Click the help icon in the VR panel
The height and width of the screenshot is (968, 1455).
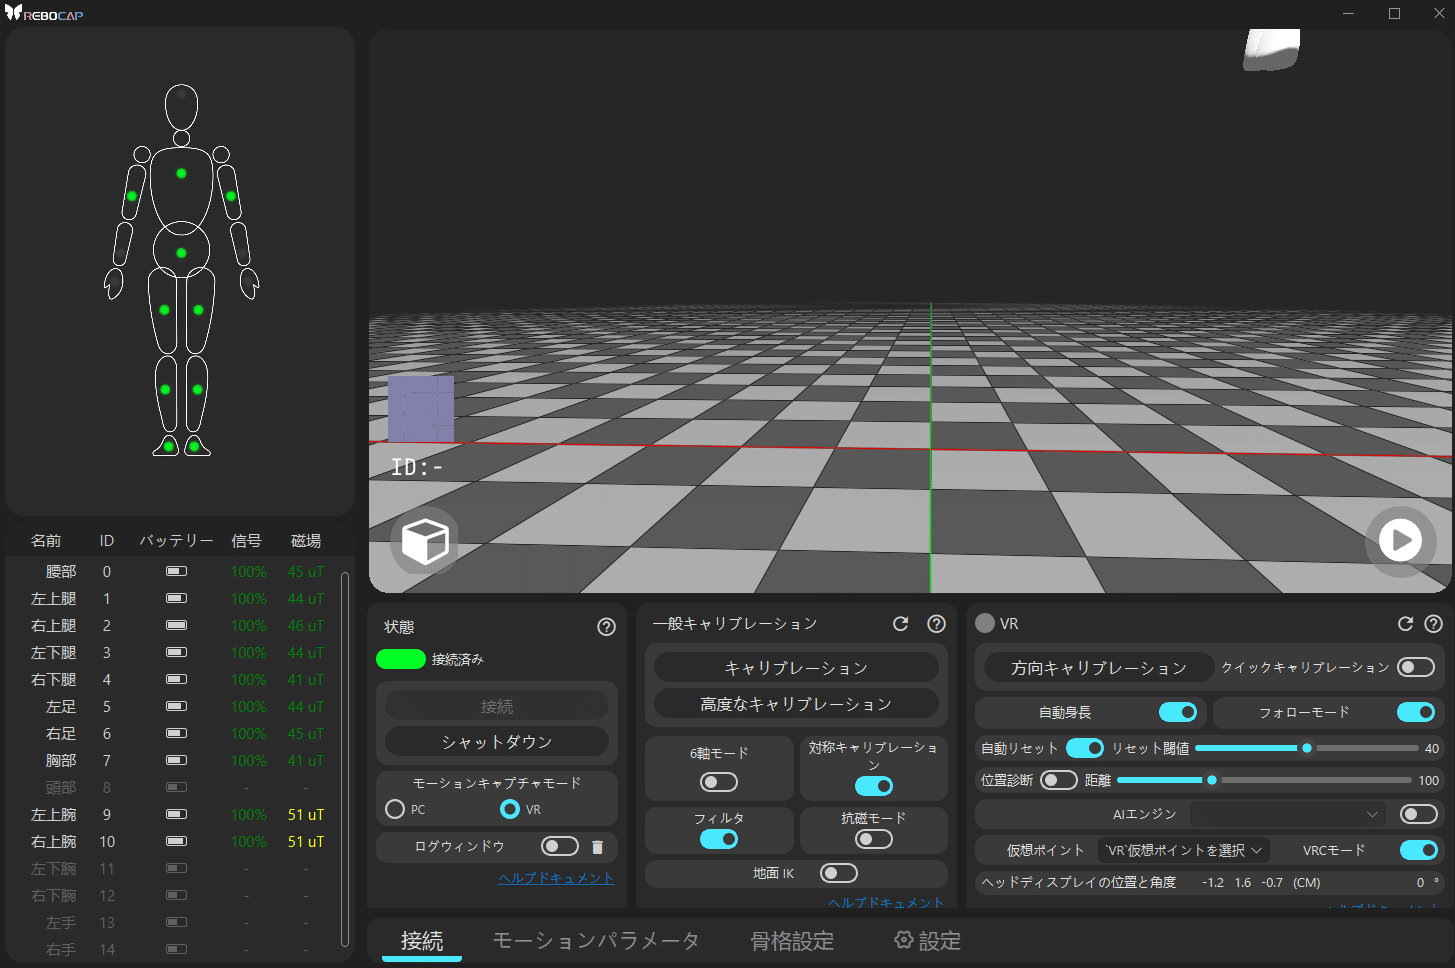click(1432, 623)
